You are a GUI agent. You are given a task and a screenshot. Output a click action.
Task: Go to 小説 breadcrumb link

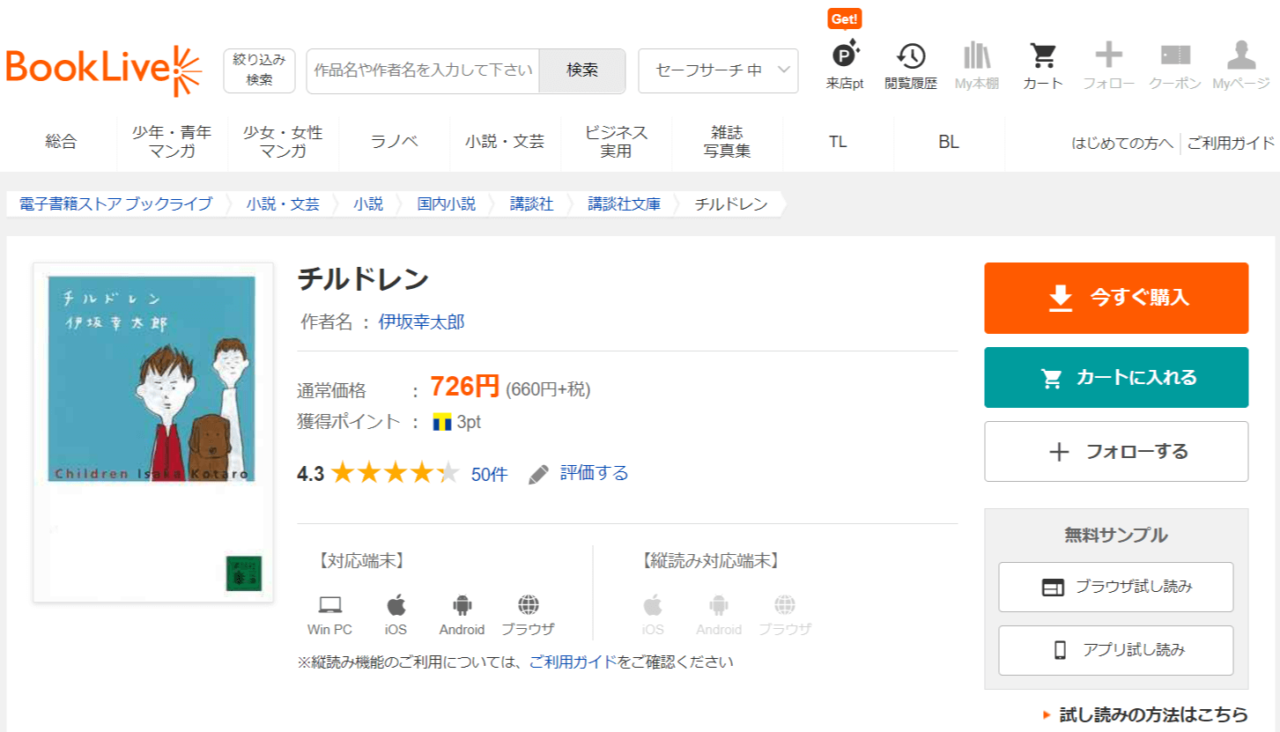pos(368,204)
